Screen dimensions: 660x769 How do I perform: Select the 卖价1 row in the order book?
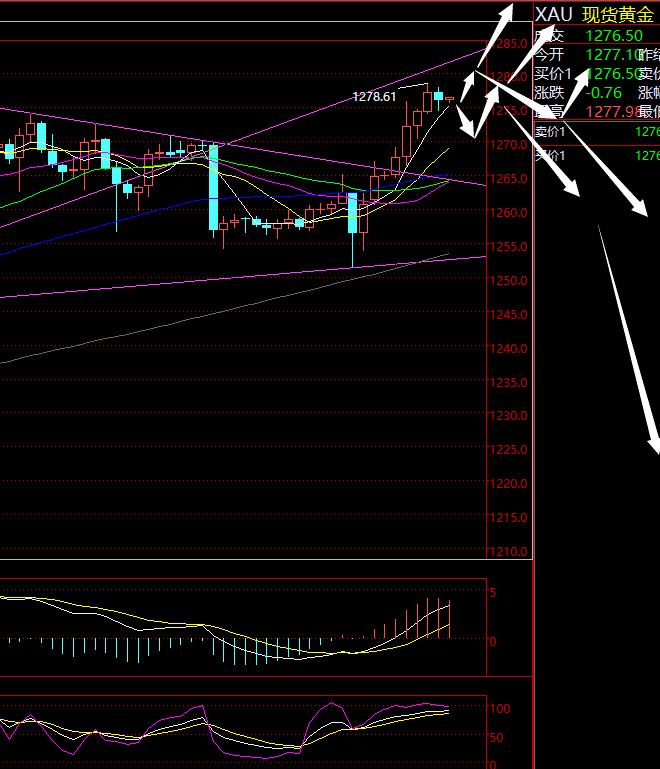coord(597,132)
